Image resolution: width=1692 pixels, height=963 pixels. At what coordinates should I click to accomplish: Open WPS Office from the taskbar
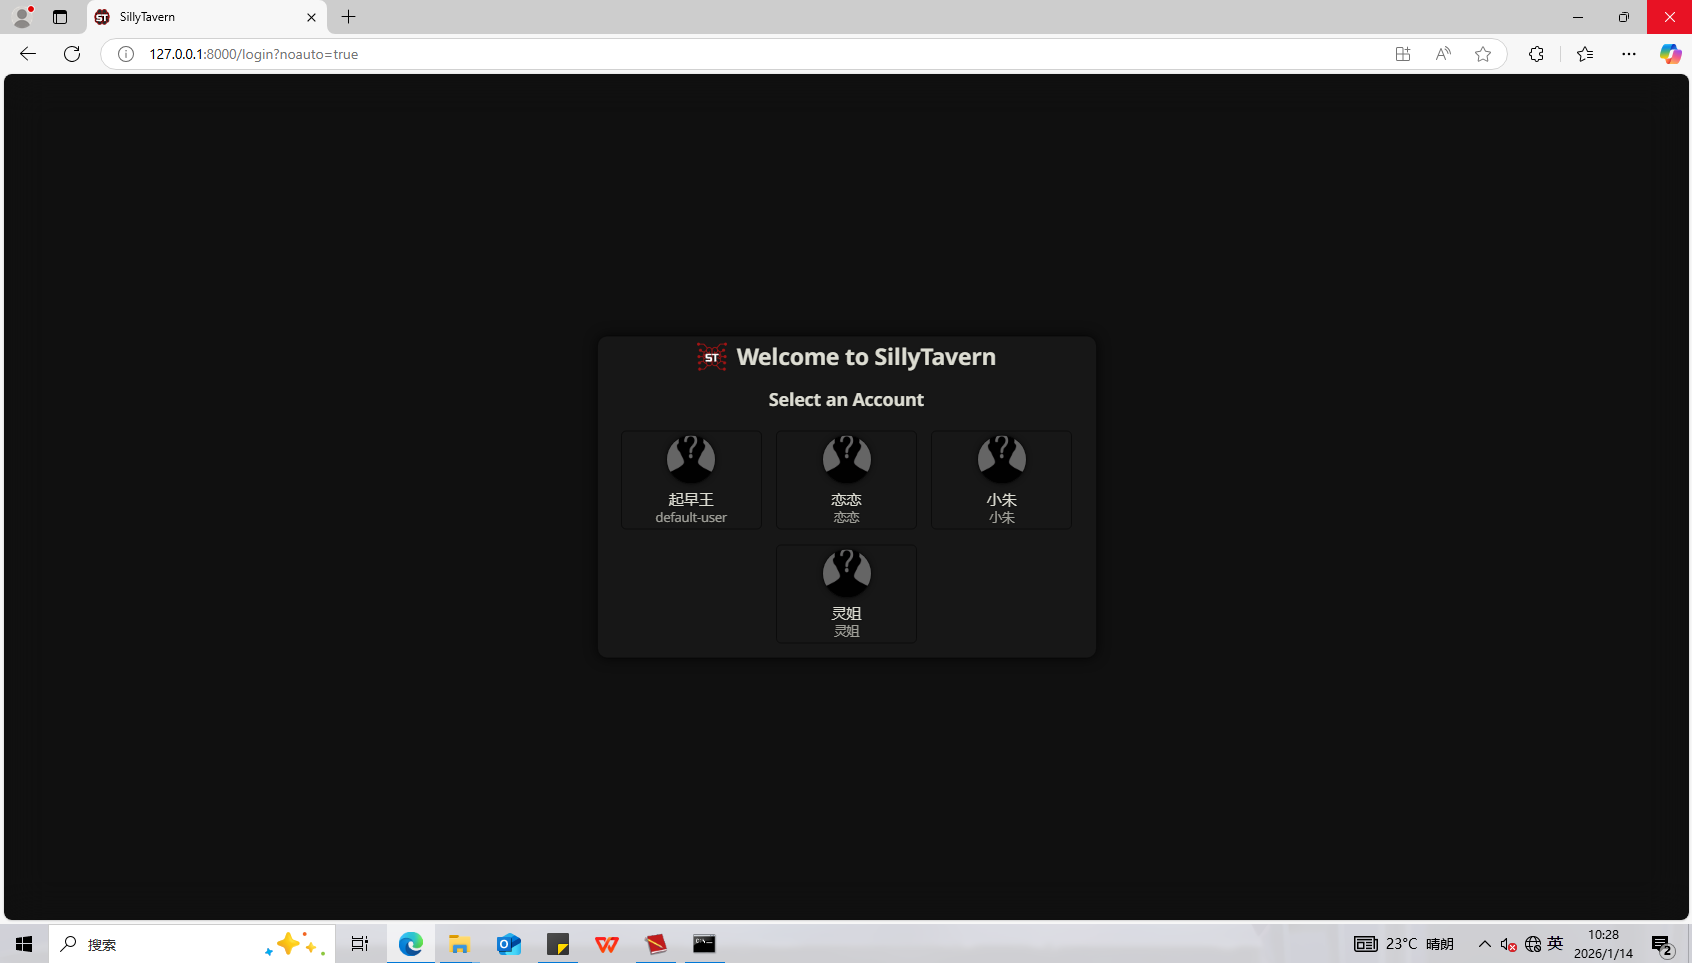pos(607,944)
